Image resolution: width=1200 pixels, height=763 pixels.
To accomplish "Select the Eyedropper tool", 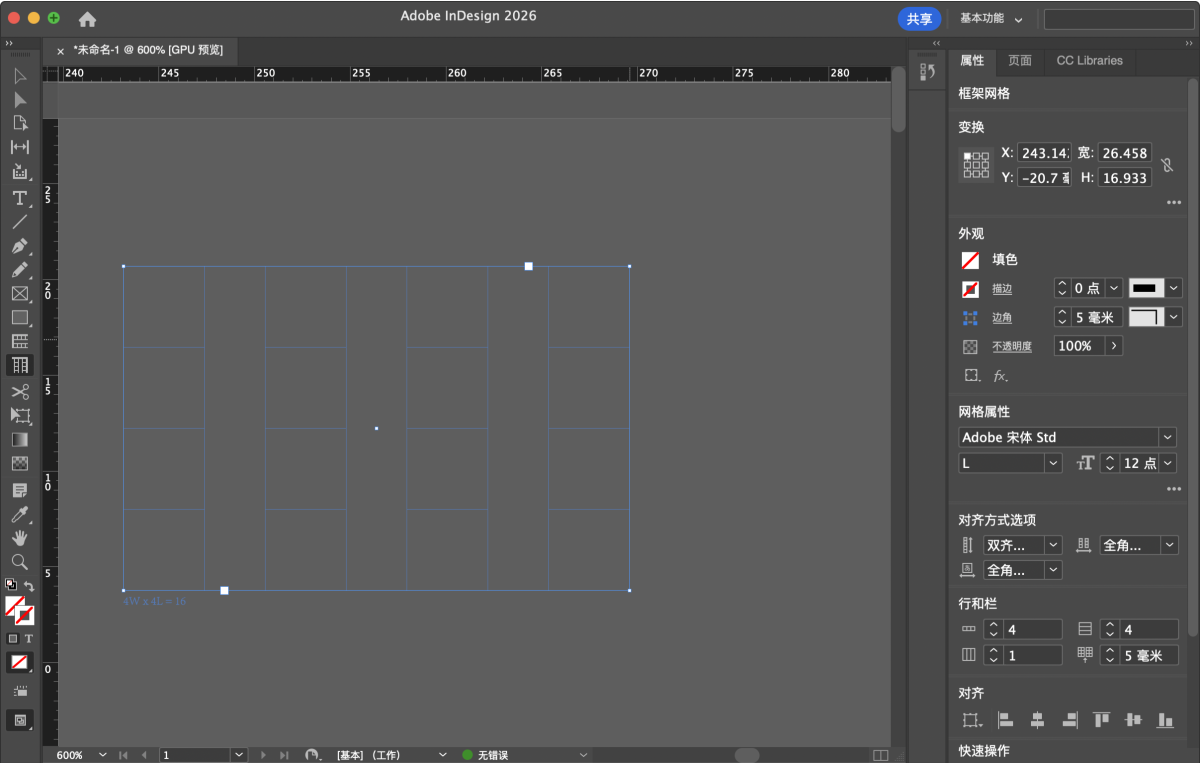I will (x=19, y=514).
